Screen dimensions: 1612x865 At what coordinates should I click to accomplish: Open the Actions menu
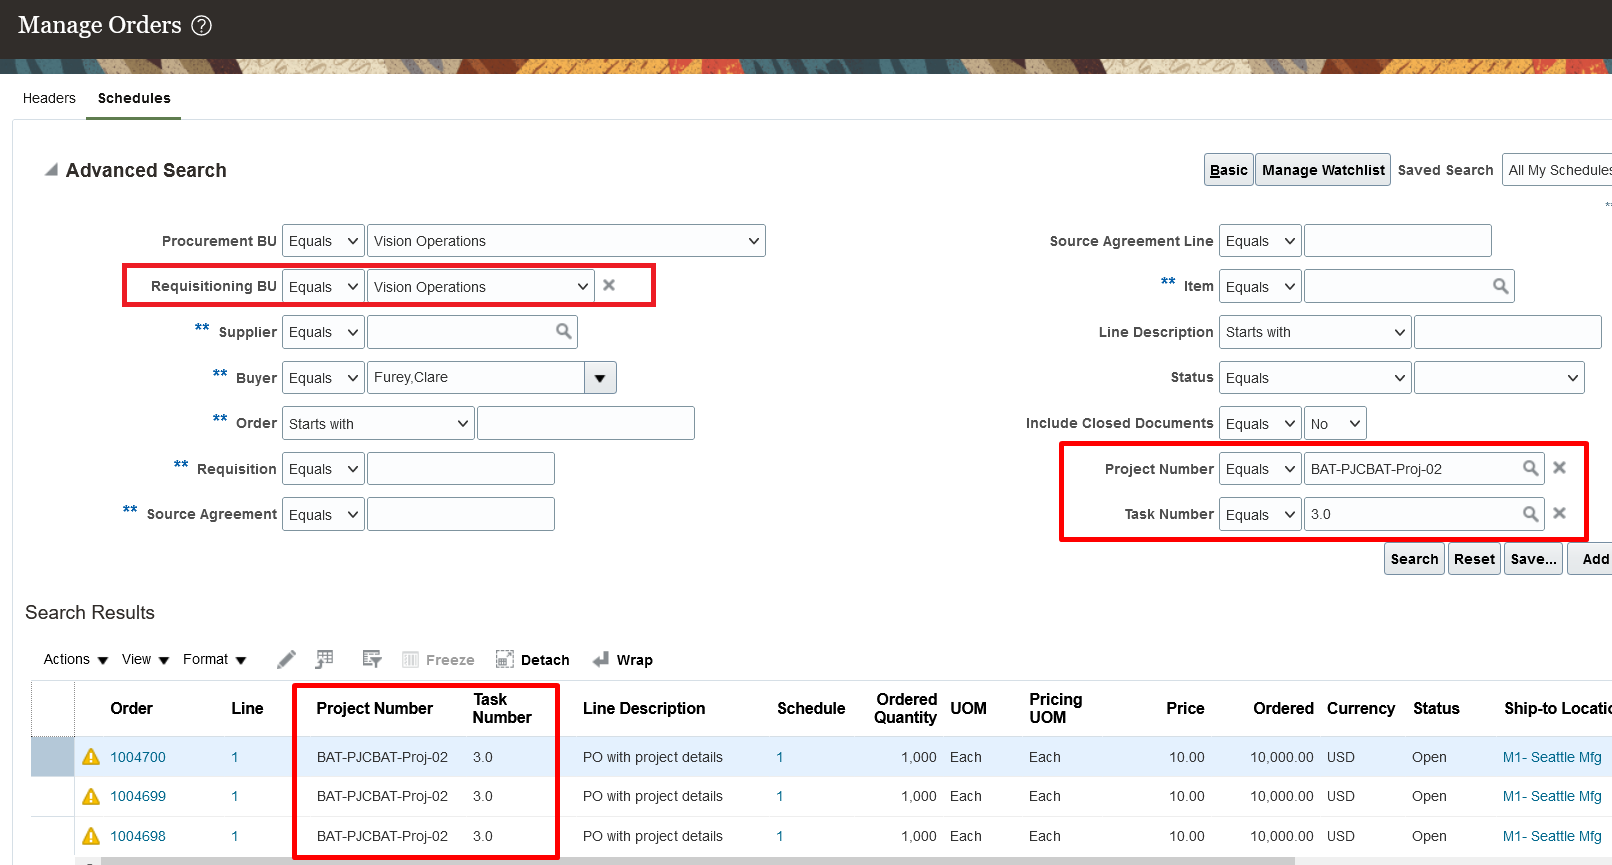coord(75,659)
